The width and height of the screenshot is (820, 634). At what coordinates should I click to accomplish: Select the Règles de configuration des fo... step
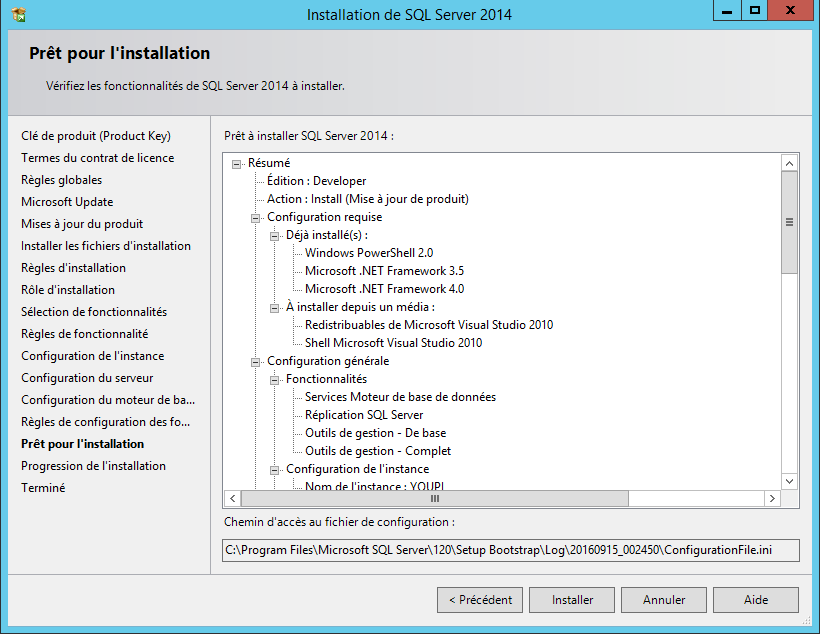(x=105, y=422)
